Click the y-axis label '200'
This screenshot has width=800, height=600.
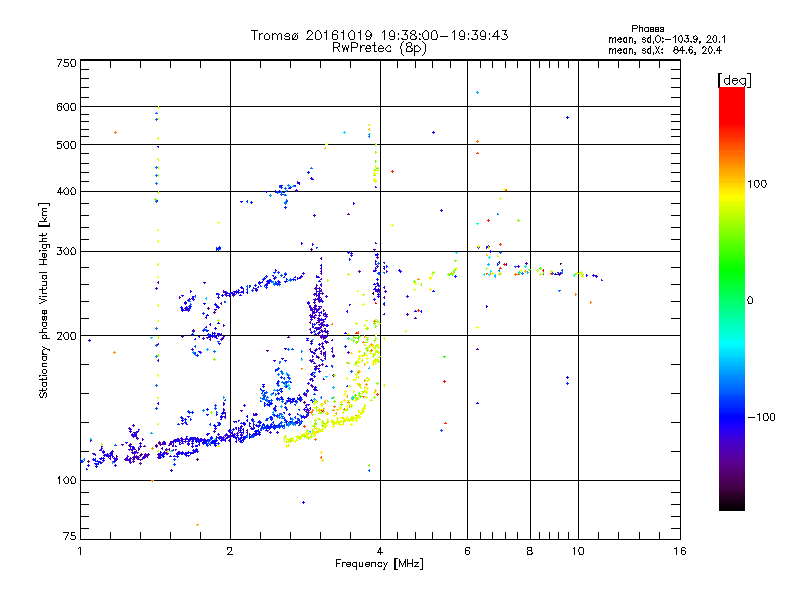click(66, 336)
